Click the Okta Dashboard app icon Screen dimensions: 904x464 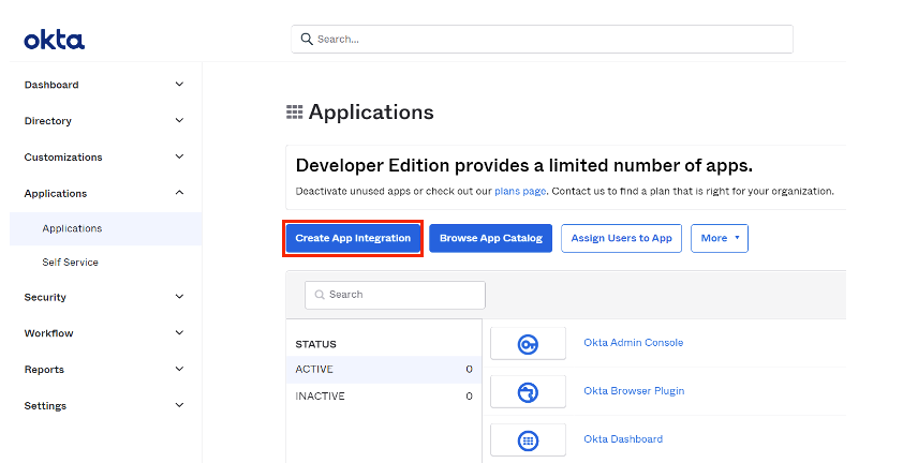click(x=528, y=440)
